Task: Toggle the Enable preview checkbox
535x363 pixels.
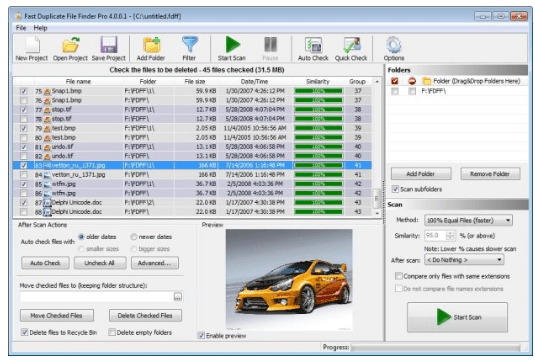Action: (201, 335)
